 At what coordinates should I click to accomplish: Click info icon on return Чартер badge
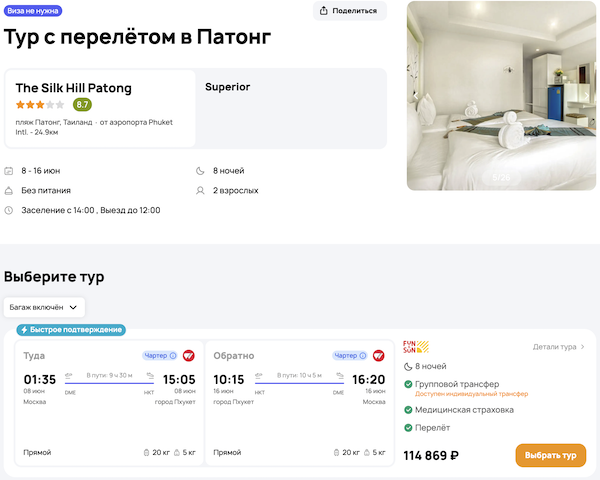coord(362,355)
